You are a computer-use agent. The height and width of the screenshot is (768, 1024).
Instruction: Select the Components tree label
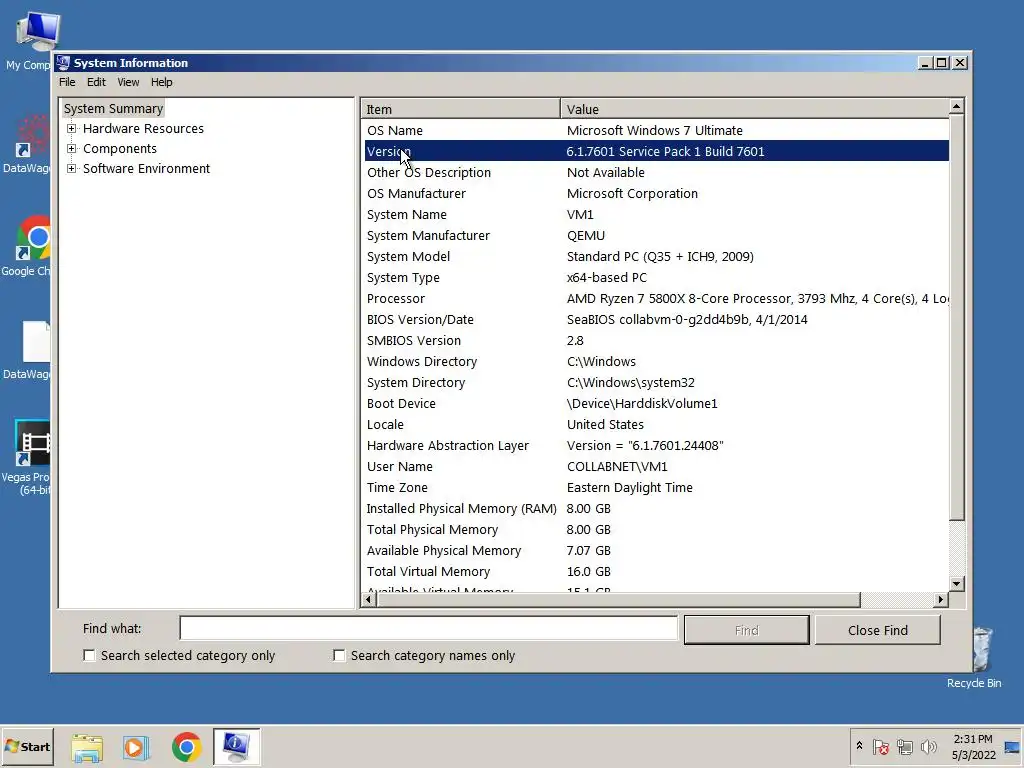[120, 149]
